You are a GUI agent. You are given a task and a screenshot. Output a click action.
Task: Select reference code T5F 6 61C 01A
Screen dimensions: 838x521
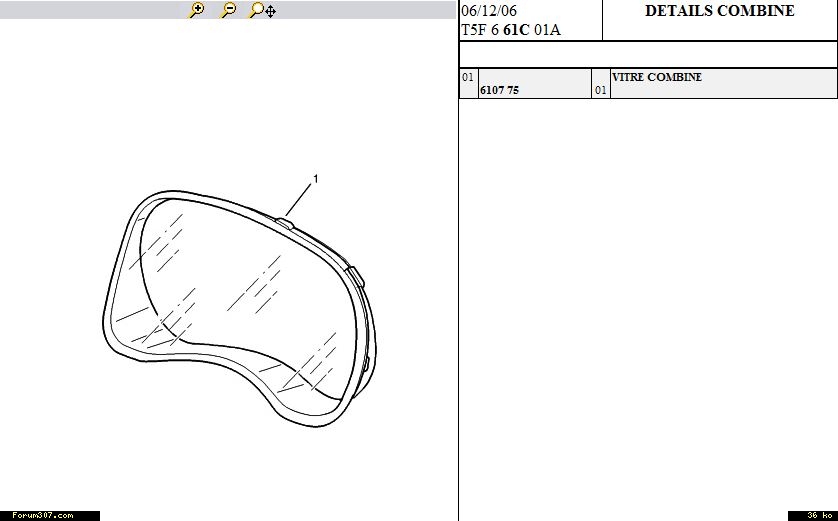[510, 30]
